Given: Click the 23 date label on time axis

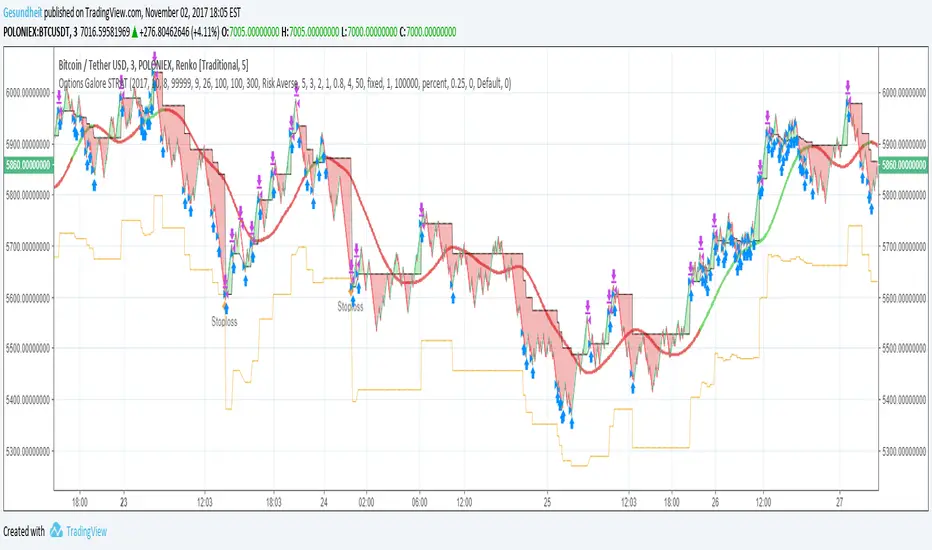Looking at the screenshot, I should click(x=124, y=502).
